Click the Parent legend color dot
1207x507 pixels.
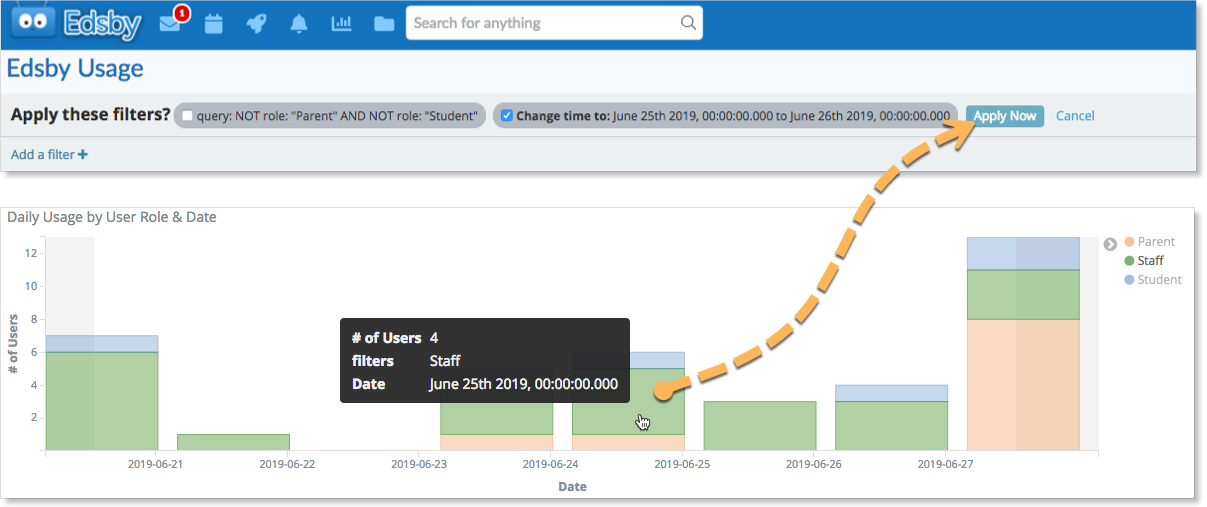[1129, 242]
